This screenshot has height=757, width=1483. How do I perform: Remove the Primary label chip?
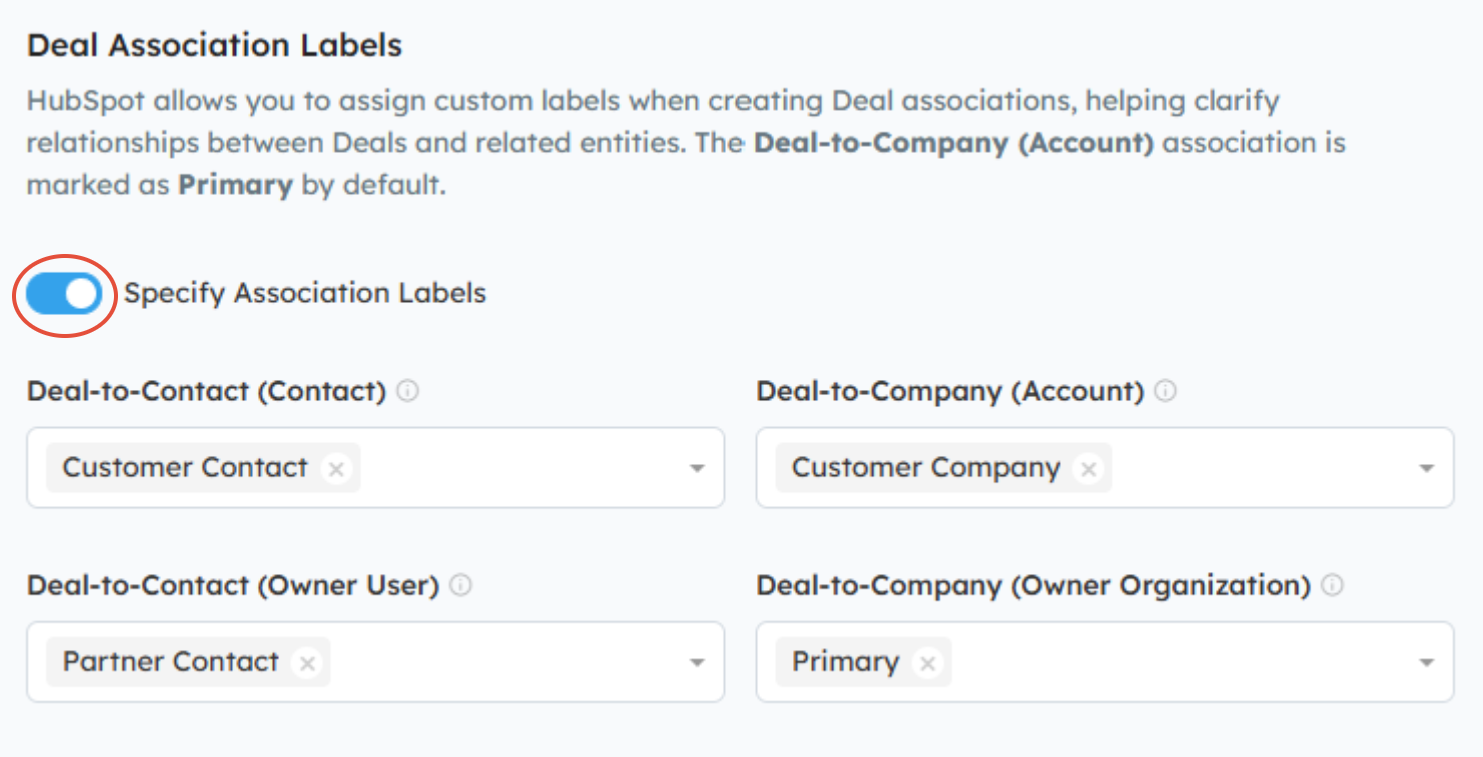pos(928,663)
